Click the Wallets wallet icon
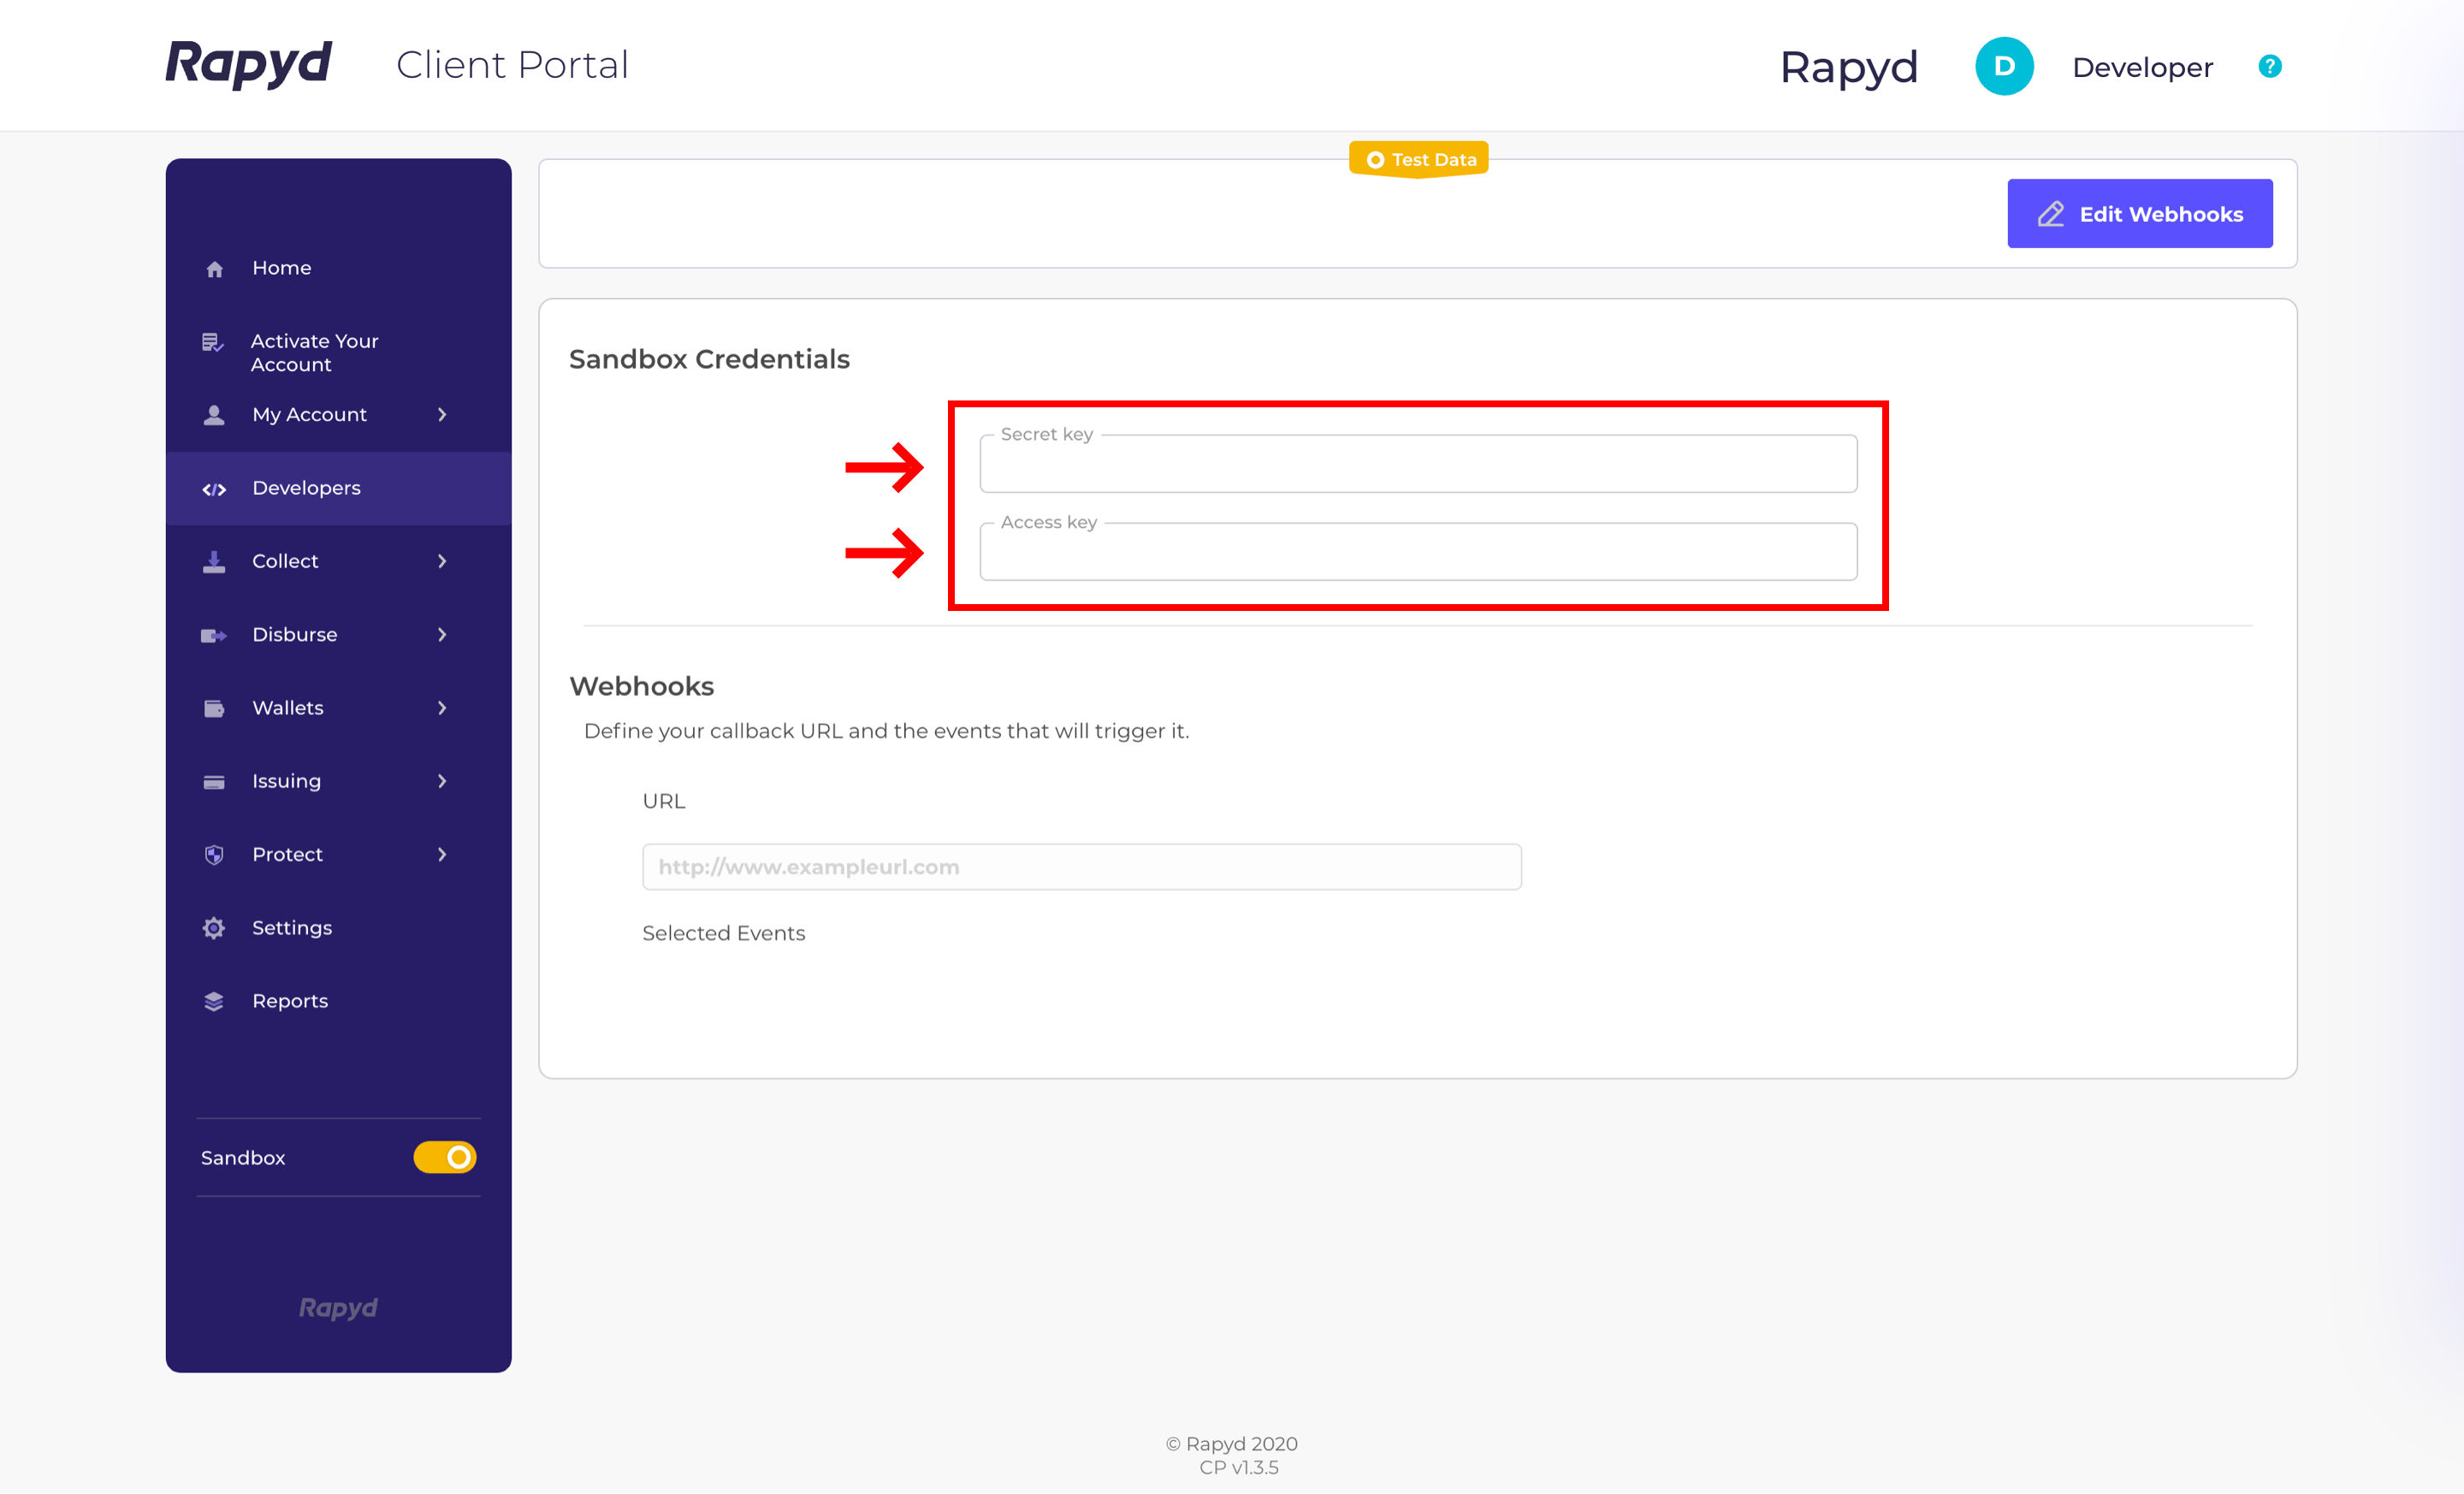Viewport: 2464px width, 1494px height. click(x=214, y=709)
